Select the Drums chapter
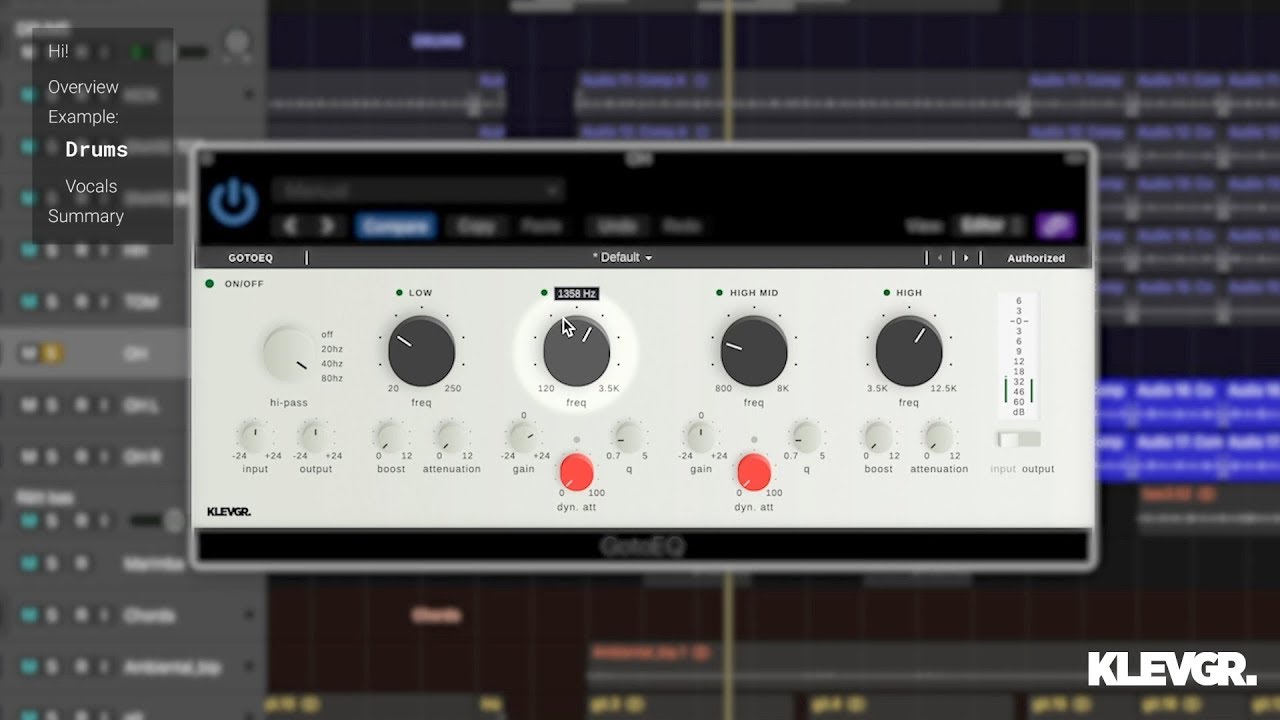This screenshot has width=1280, height=720. 96,150
